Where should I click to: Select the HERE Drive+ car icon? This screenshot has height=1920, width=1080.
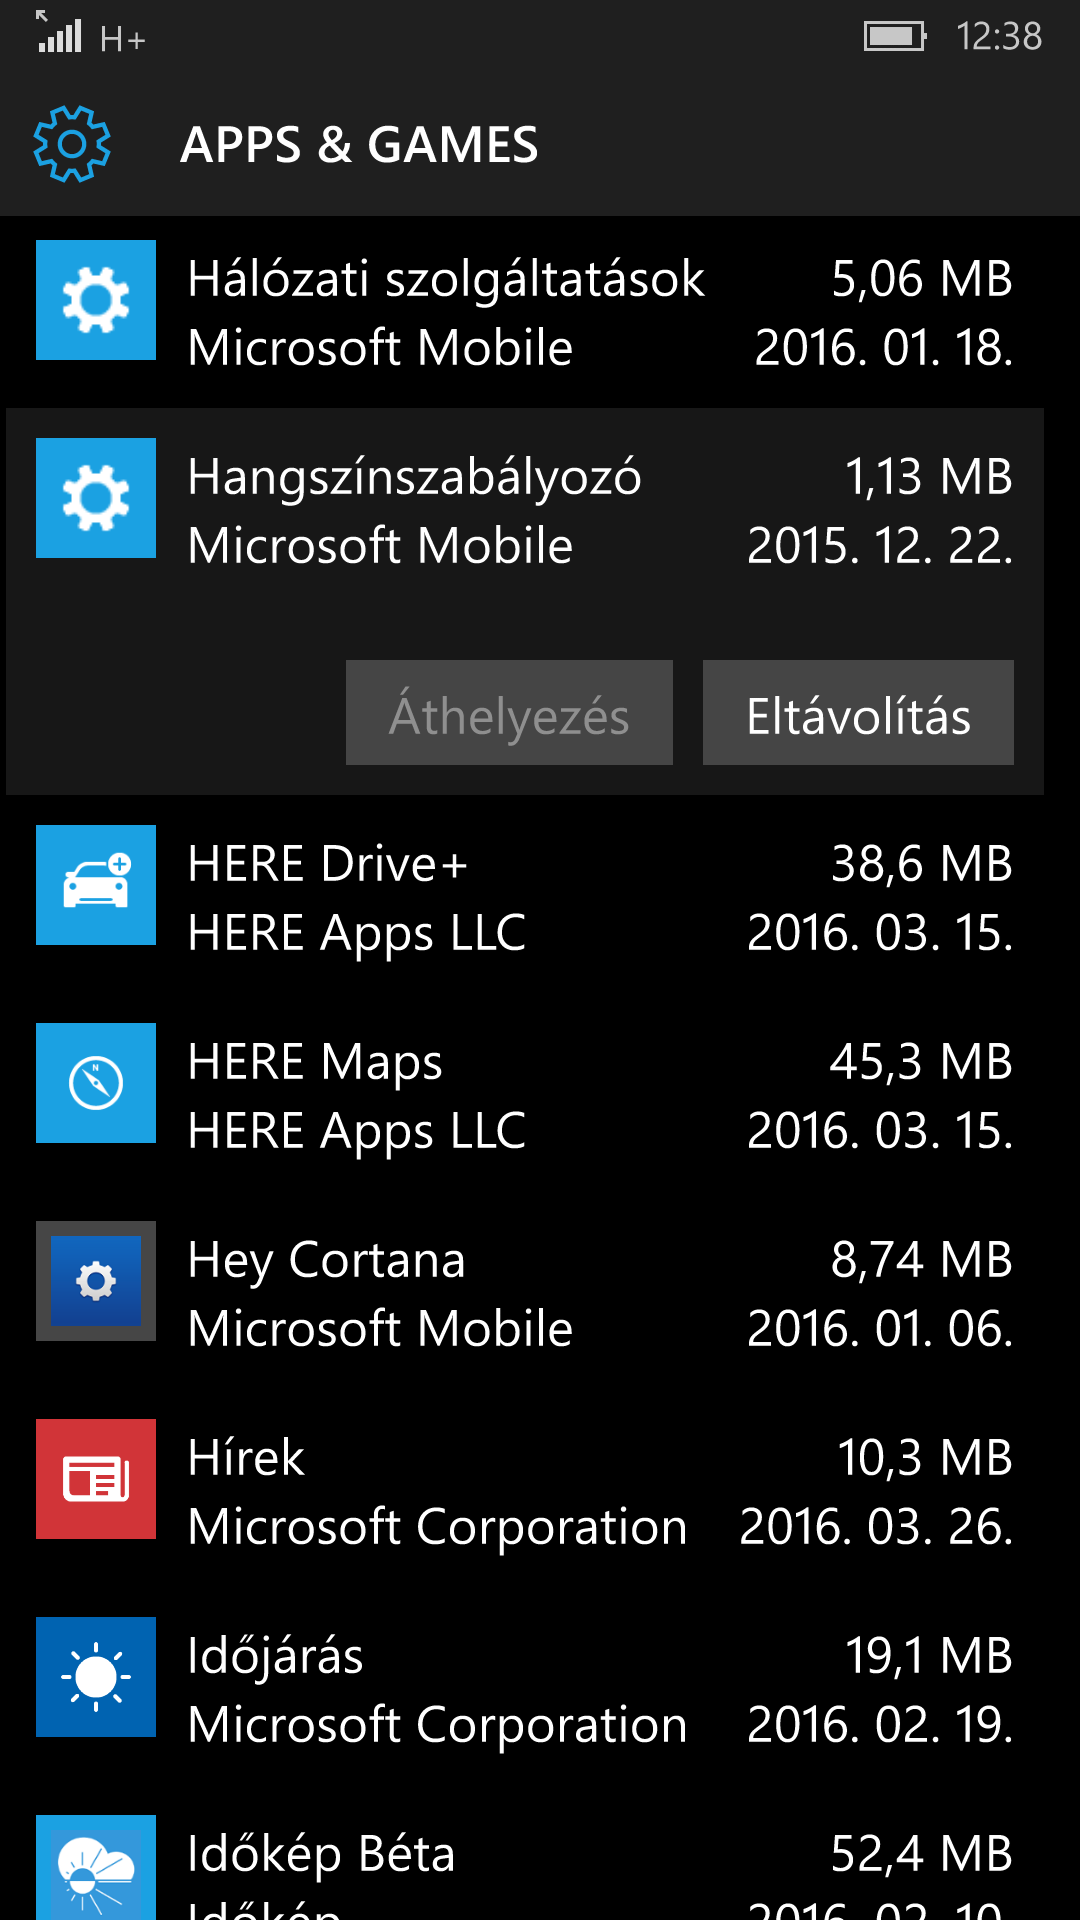tap(96, 885)
